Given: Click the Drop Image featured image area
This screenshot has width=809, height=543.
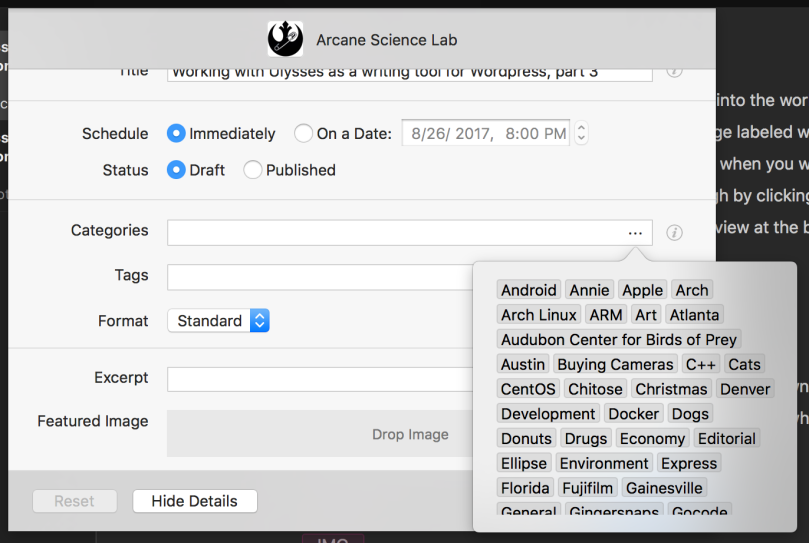Looking at the screenshot, I should [x=320, y=434].
